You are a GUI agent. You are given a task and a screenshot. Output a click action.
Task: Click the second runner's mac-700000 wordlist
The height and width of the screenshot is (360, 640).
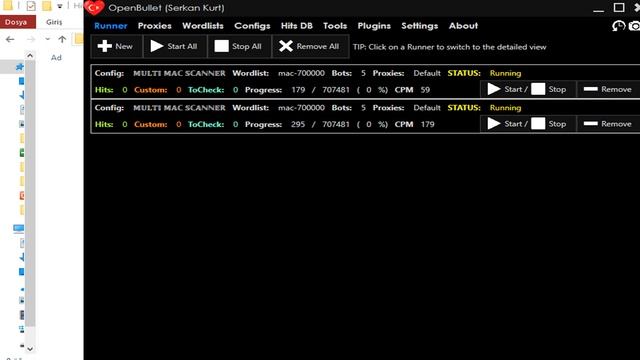pos(301,108)
